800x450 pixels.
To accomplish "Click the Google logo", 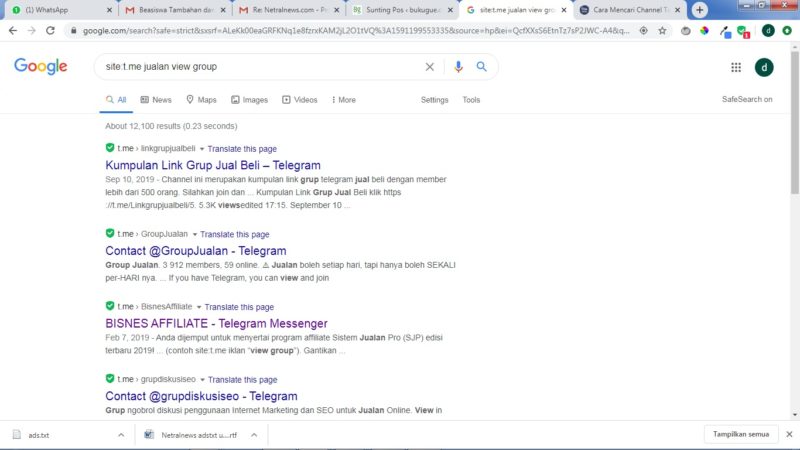I will [x=41, y=66].
